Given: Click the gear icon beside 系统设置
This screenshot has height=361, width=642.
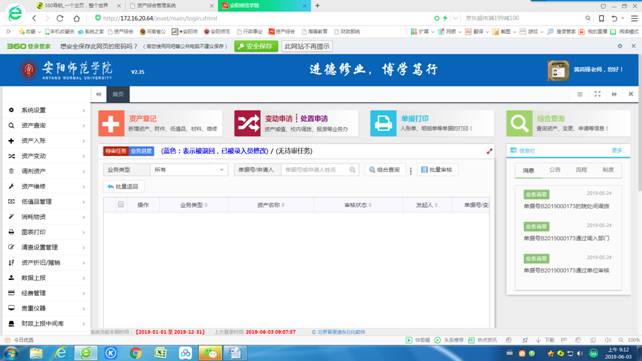Looking at the screenshot, I should 11,110.
